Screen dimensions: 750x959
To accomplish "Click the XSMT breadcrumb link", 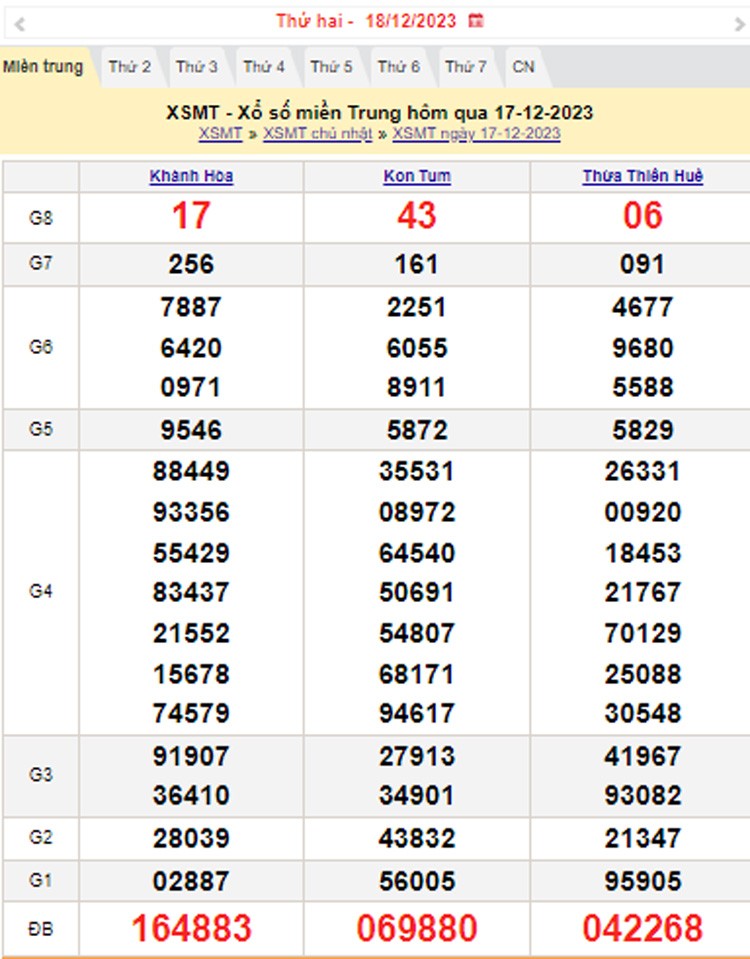I will [220, 133].
